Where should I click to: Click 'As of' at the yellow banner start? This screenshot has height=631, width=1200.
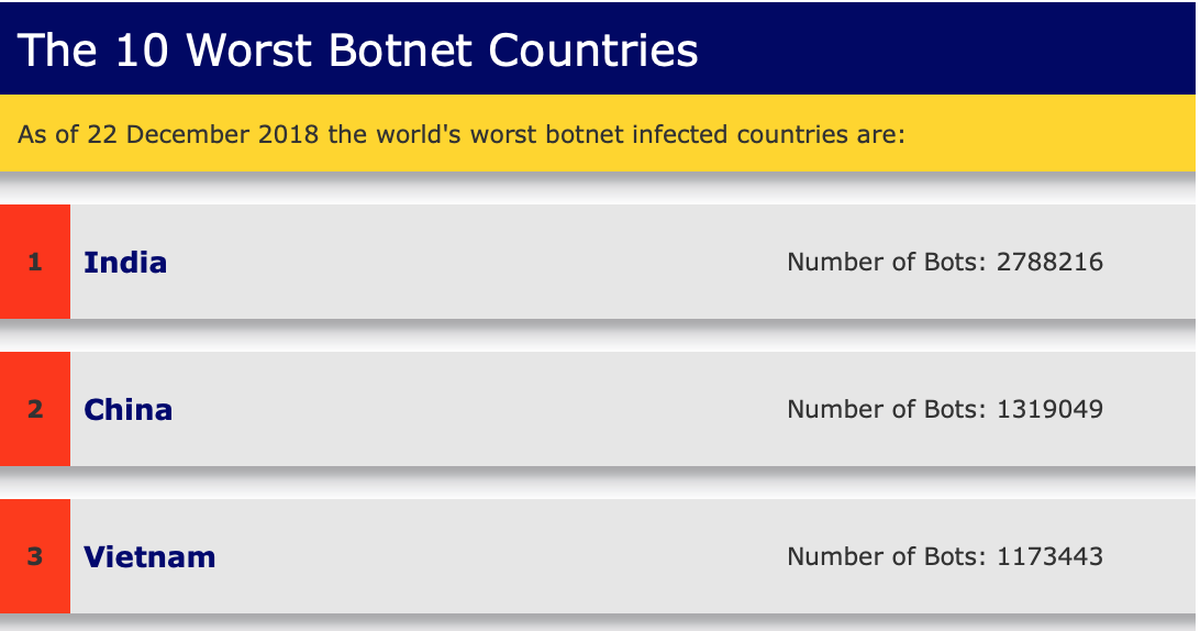point(47,134)
